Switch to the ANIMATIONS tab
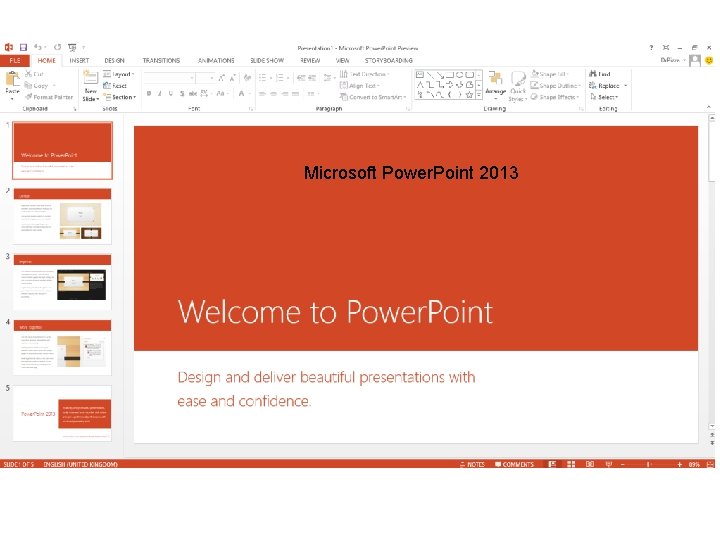Image resolution: width=720 pixels, height=540 pixels. click(x=216, y=60)
